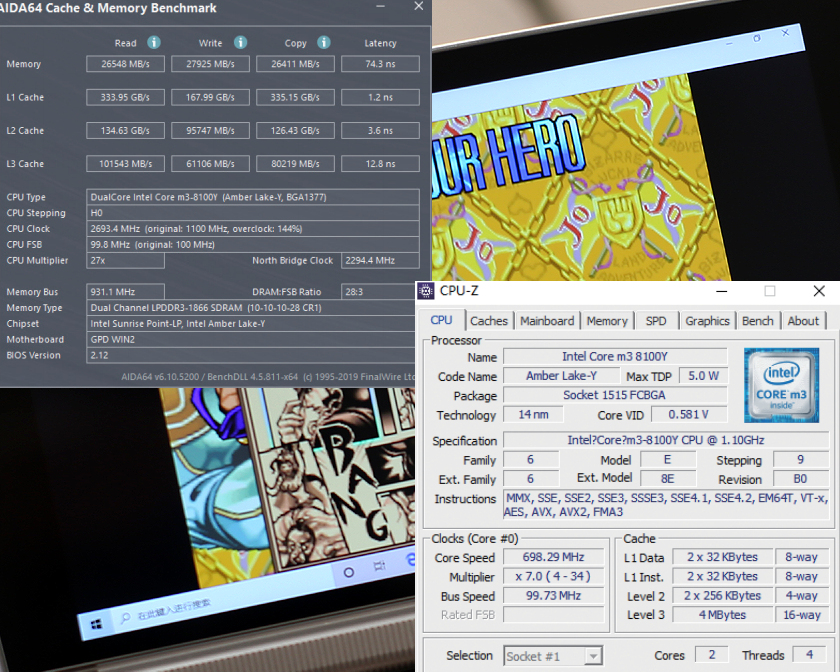
Task: Click the BIOS Version field 2.12
Action: coord(253,355)
